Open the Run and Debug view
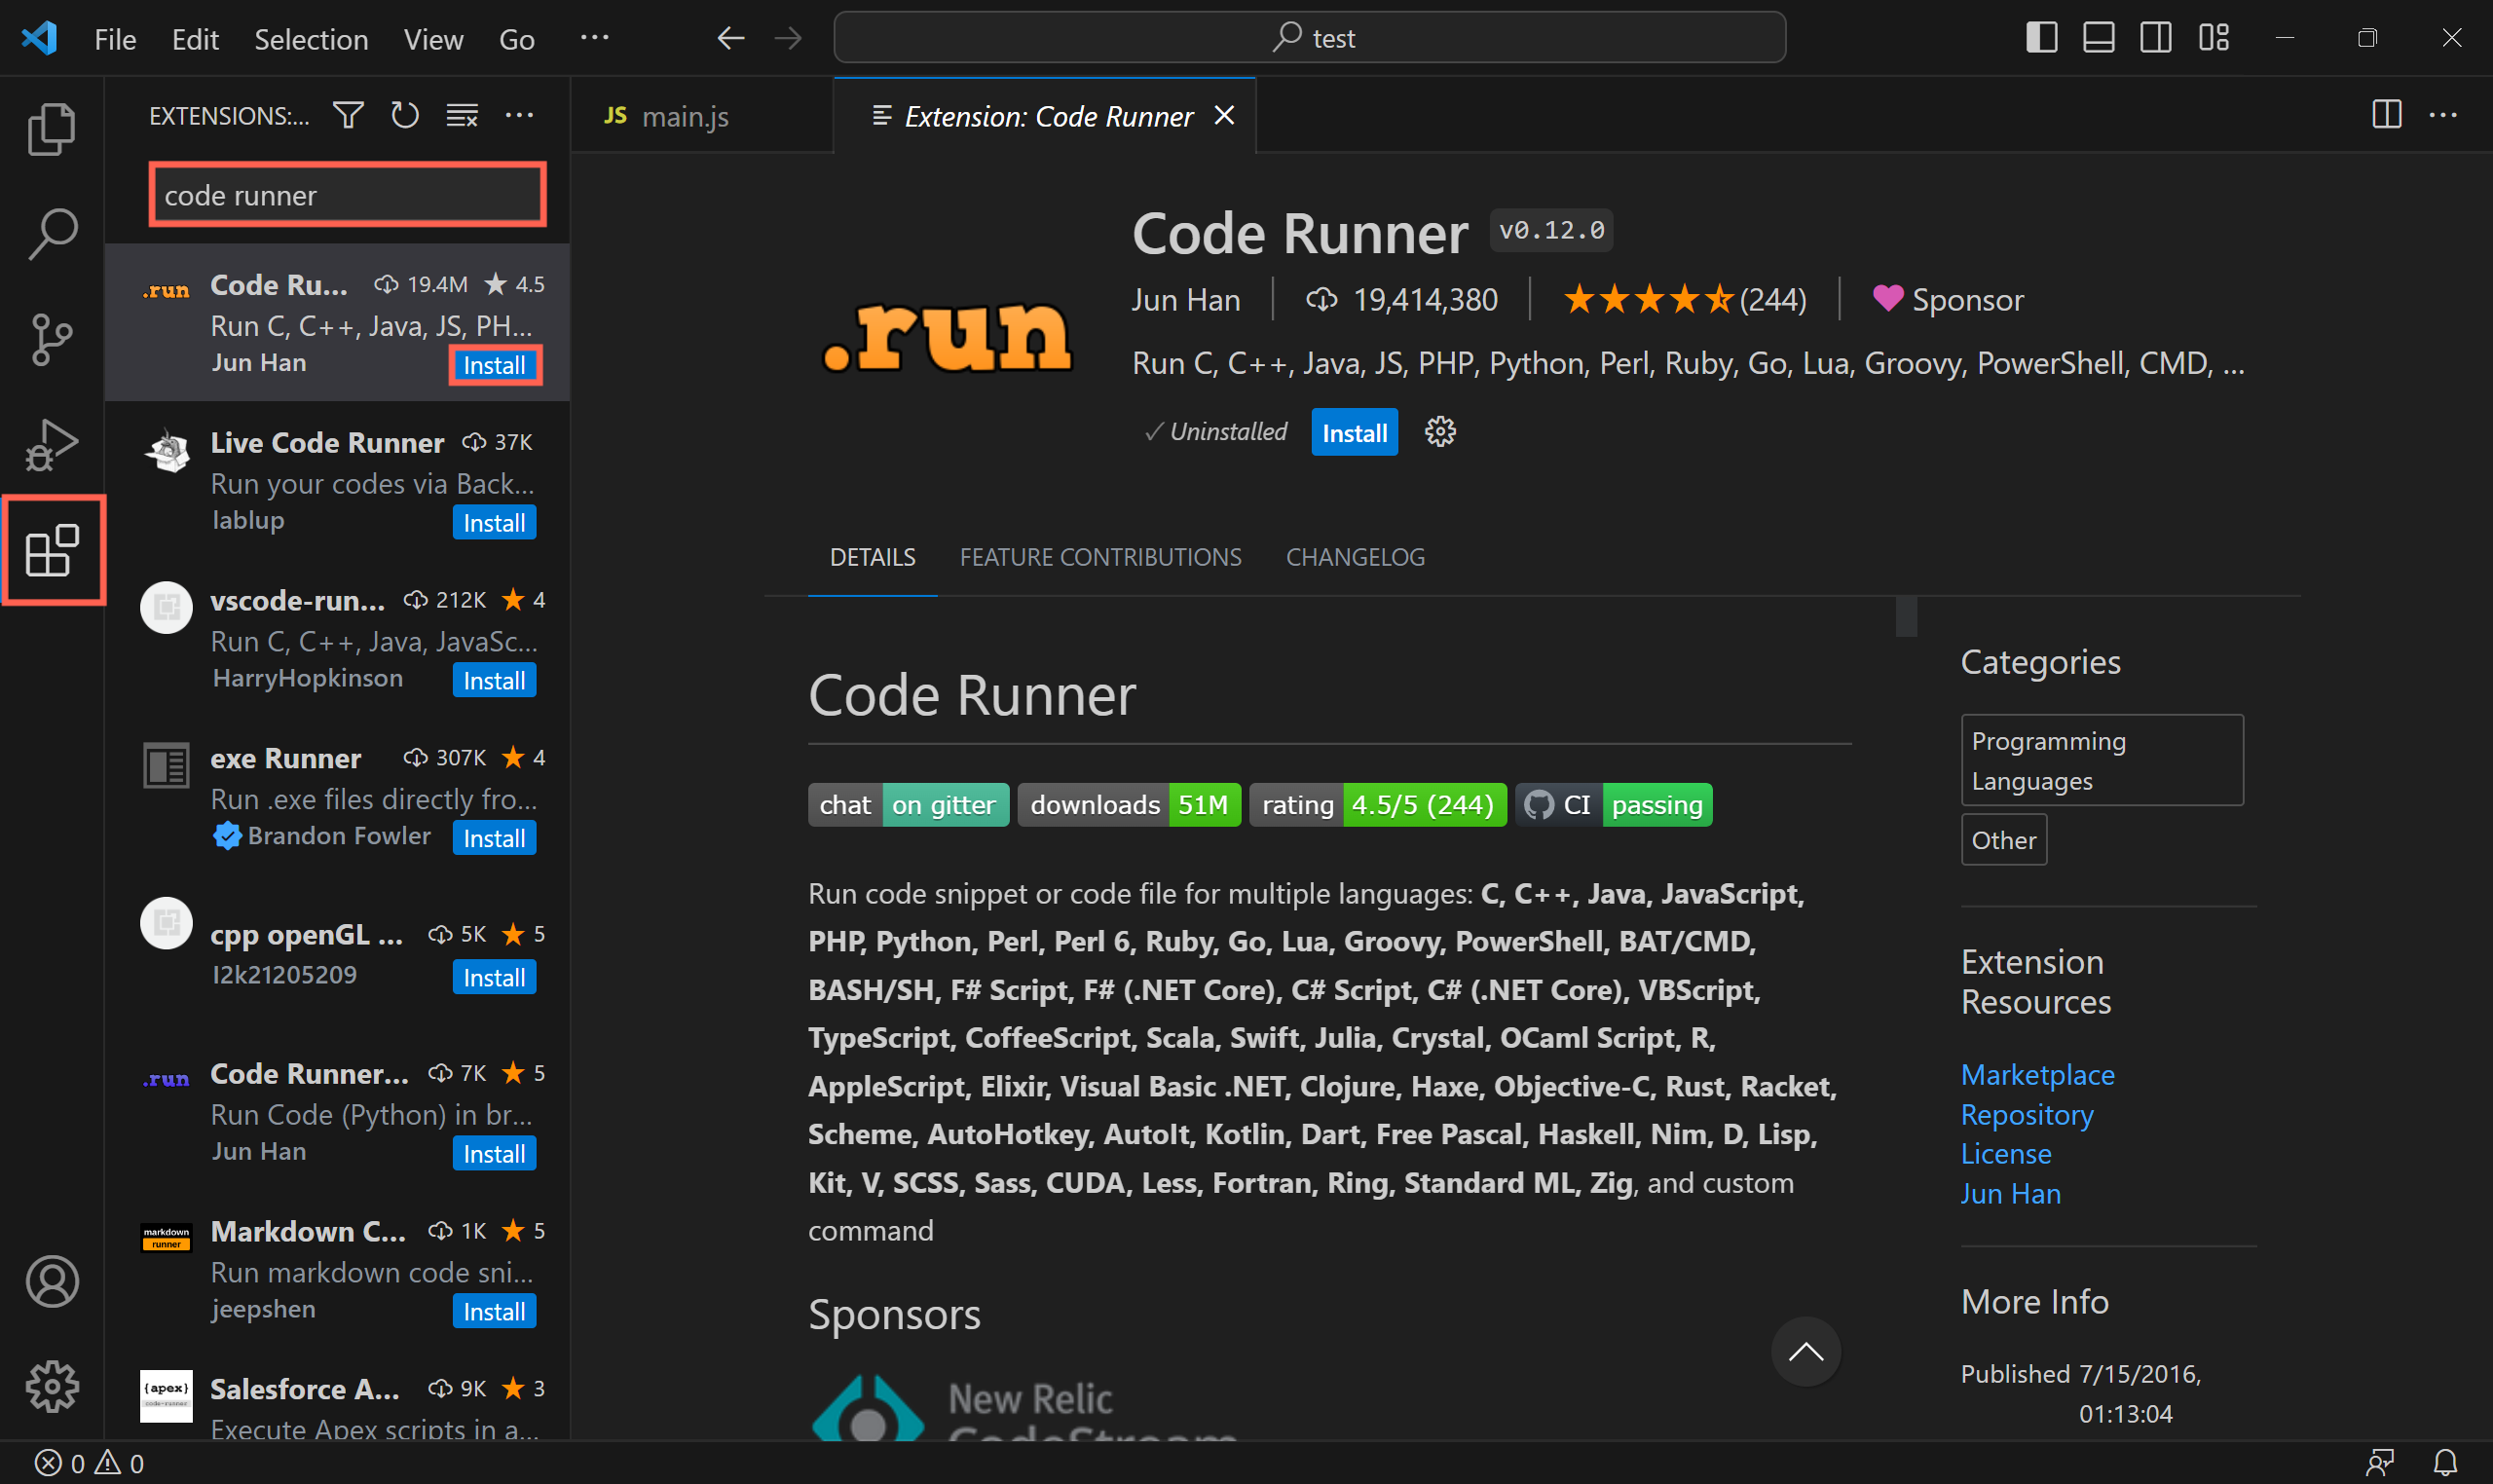This screenshot has height=1484, width=2493. point(51,444)
